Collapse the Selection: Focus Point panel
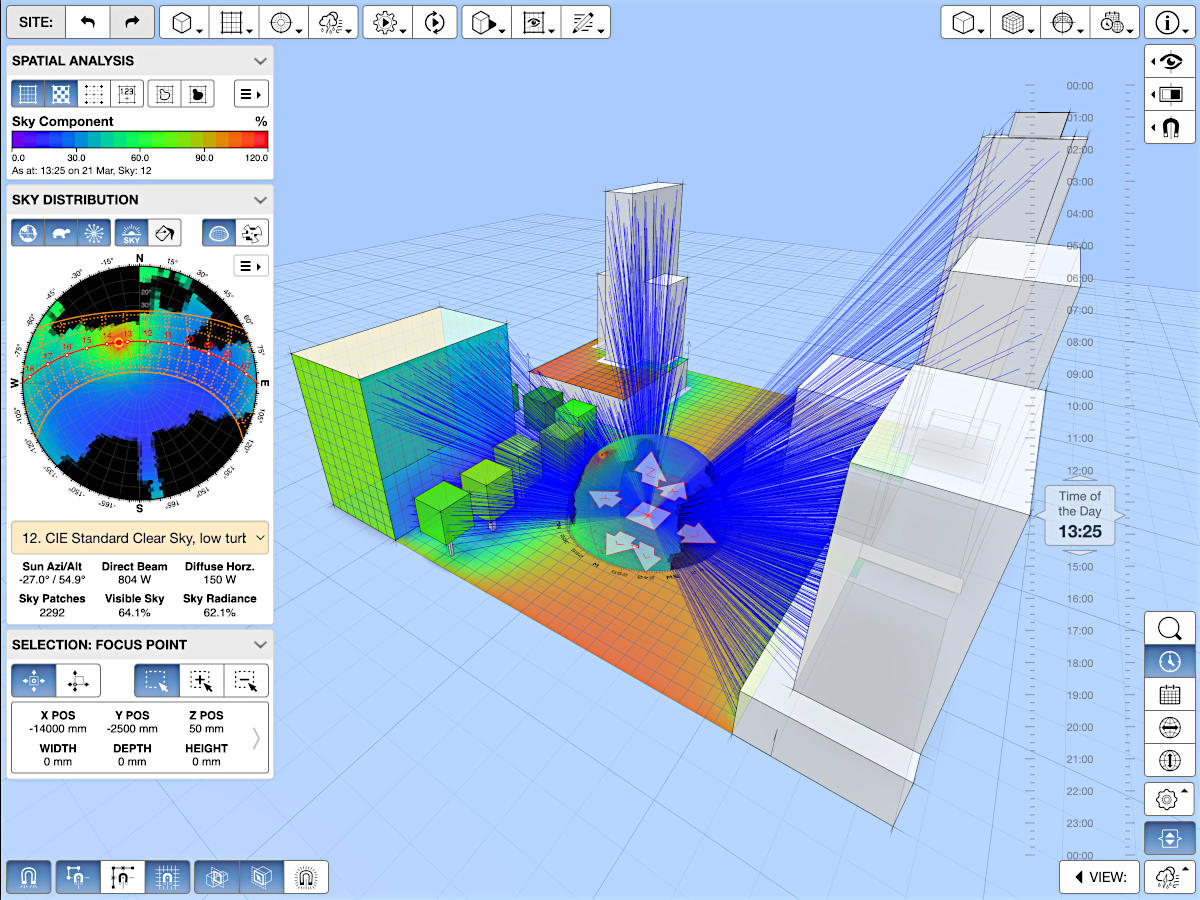This screenshot has width=1200, height=900. tap(260, 645)
